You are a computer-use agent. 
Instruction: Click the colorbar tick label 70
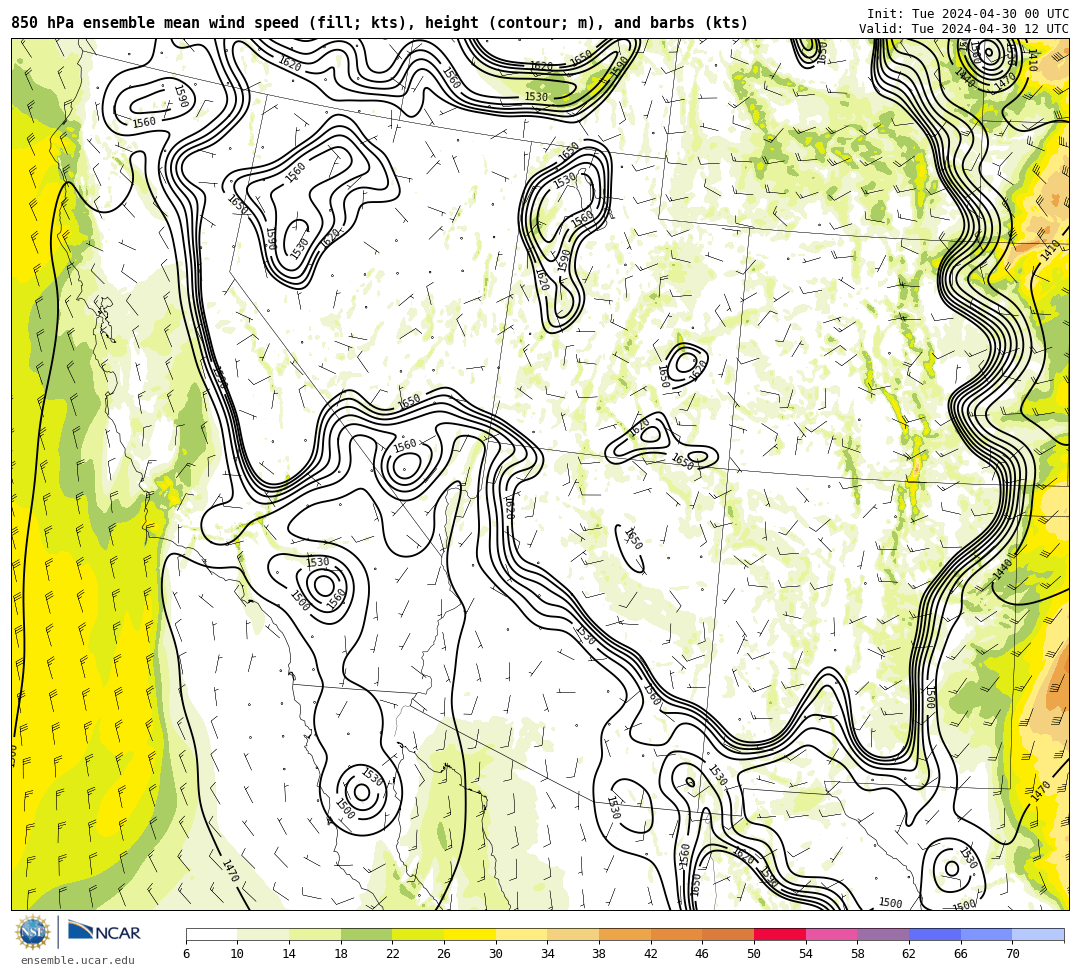click(1012, 954)
